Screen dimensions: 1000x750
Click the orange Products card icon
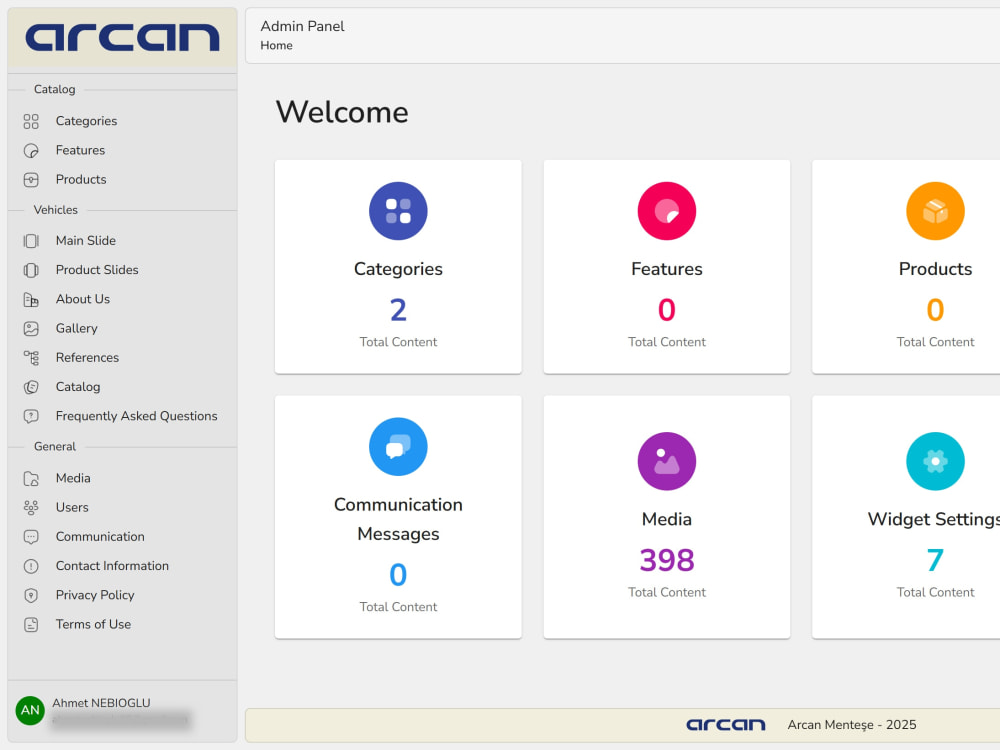(x=935, y=211)
